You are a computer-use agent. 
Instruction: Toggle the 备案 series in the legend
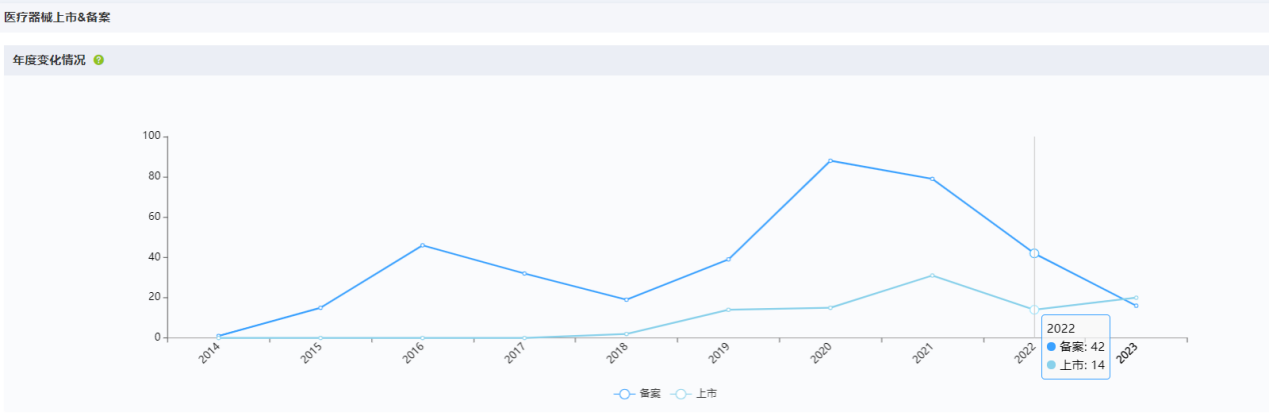(638, 394)
